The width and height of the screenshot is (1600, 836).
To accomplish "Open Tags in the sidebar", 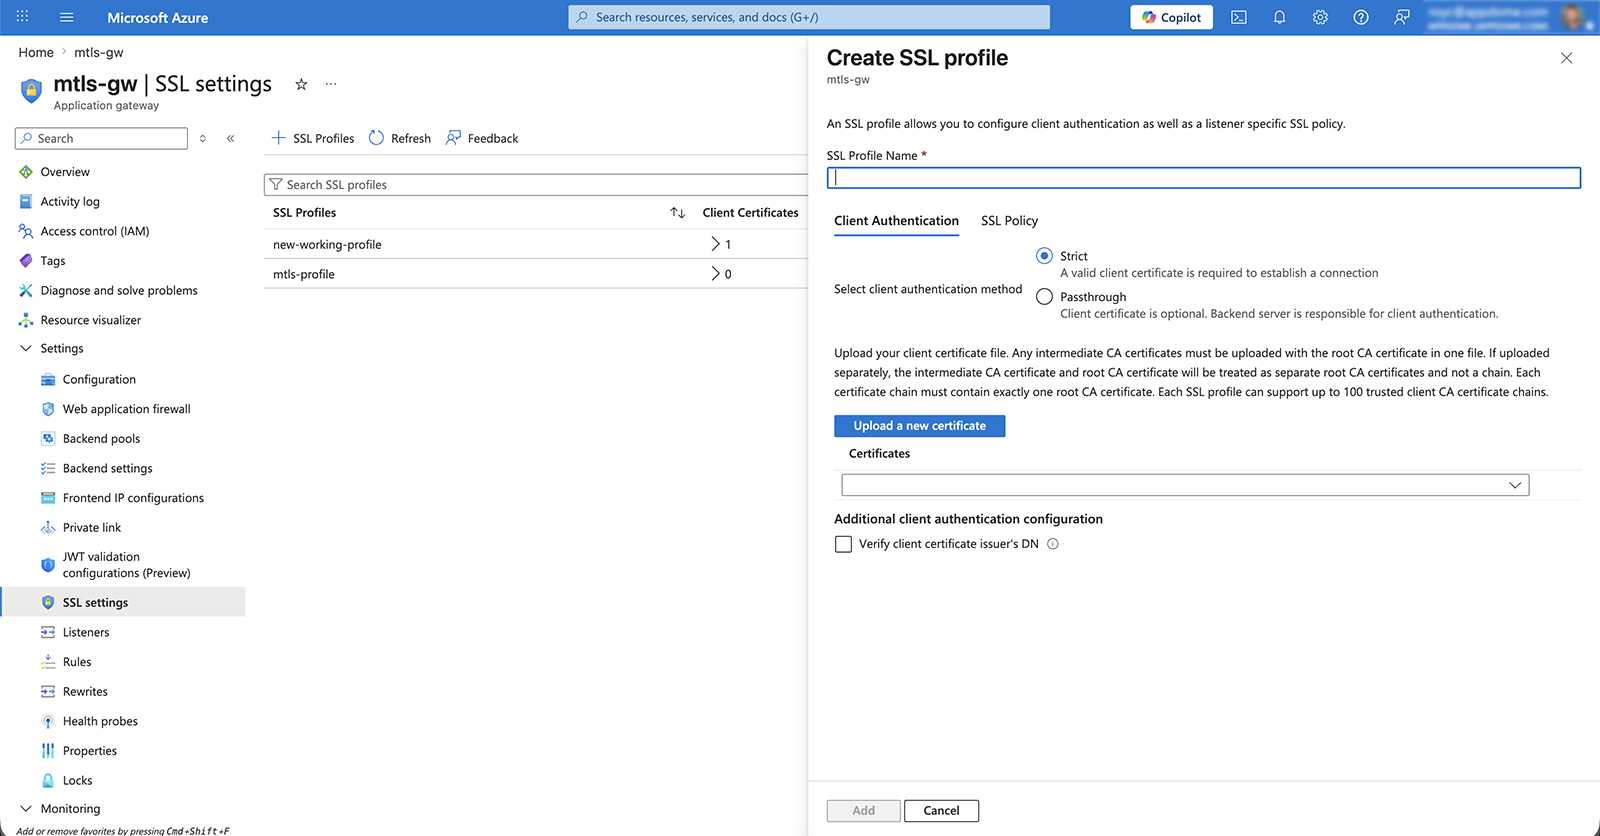I will pos(53,261).
